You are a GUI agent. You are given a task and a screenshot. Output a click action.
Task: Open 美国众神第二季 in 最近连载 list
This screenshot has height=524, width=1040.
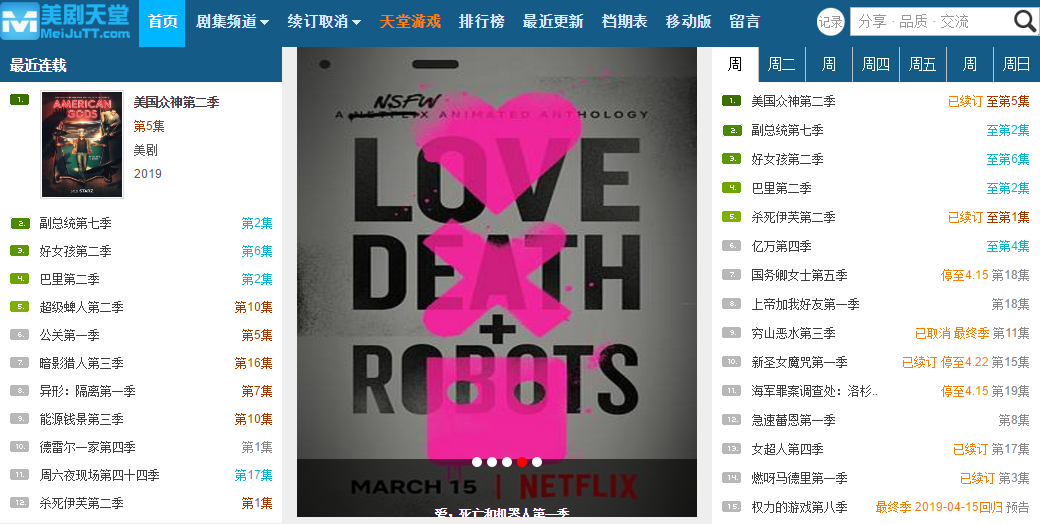pos(176,102)
